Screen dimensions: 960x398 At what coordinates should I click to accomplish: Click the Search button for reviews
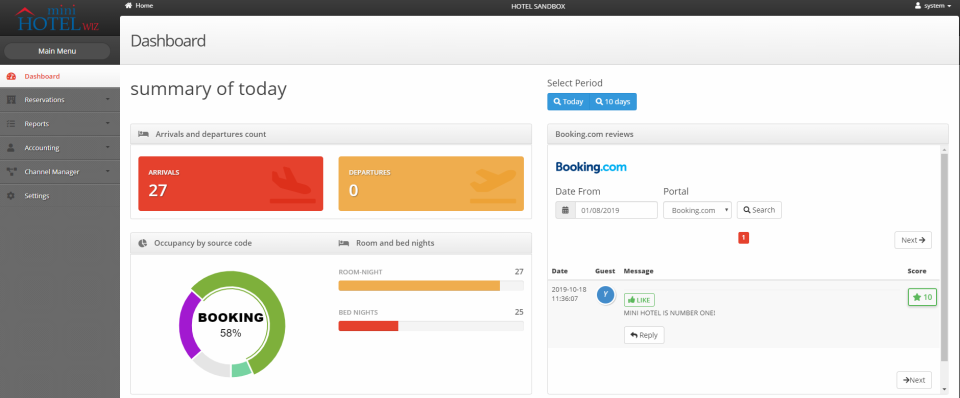pyautogui.click(x=759, y=210)
